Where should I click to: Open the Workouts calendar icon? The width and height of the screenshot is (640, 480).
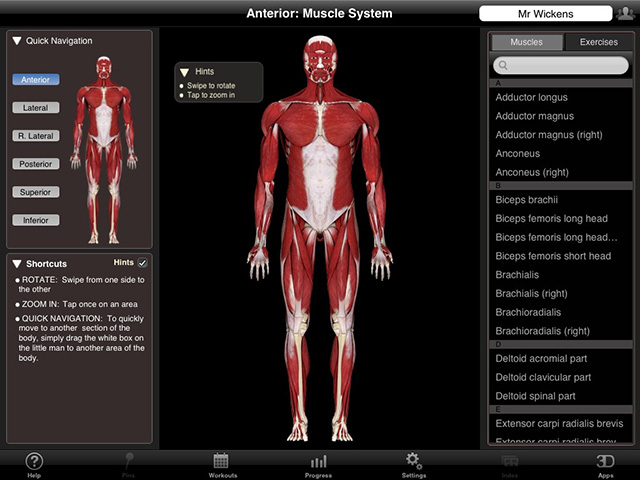(222, 463)
